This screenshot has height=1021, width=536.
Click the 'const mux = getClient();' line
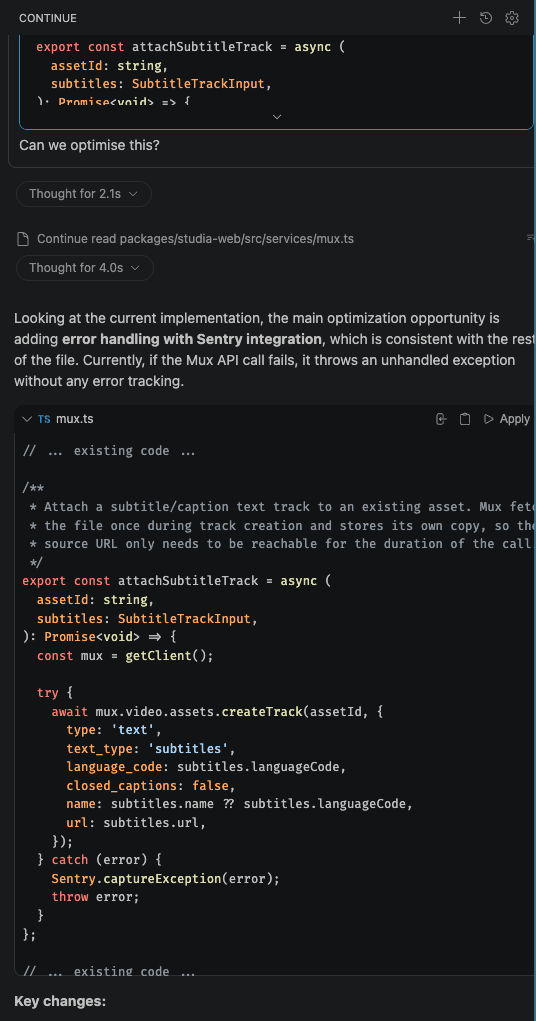(125, 656)
